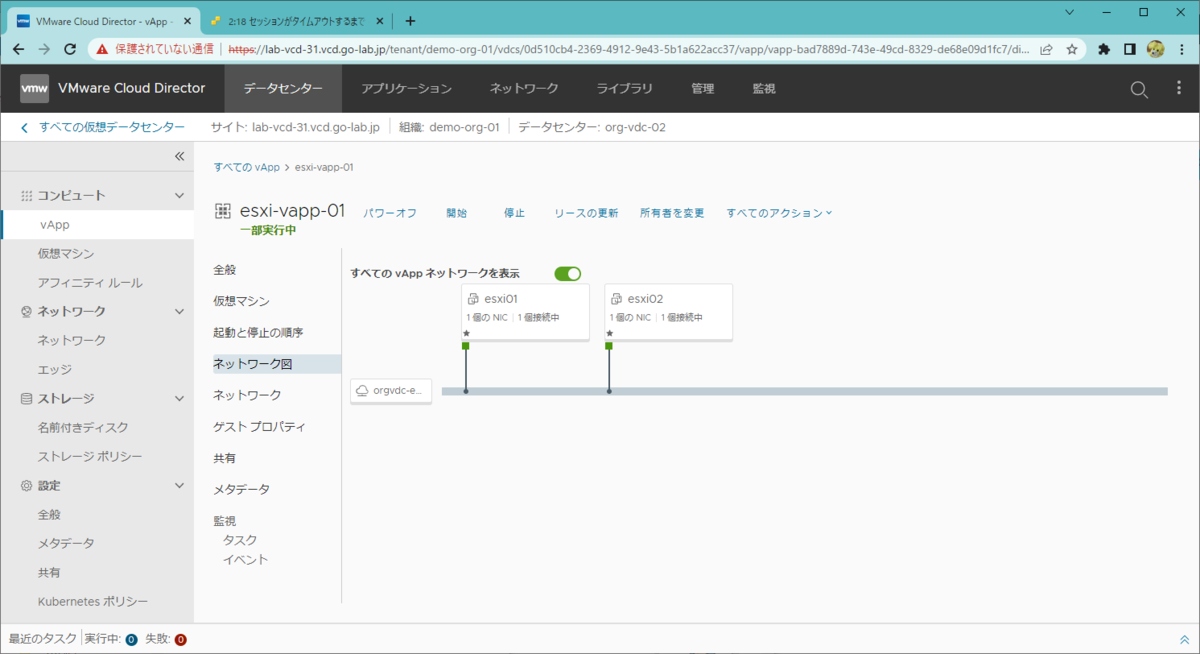The height and width of the screenshot is (654, 1200).
Task: Click esxi01 green NIC connector square
Action: 465,346
